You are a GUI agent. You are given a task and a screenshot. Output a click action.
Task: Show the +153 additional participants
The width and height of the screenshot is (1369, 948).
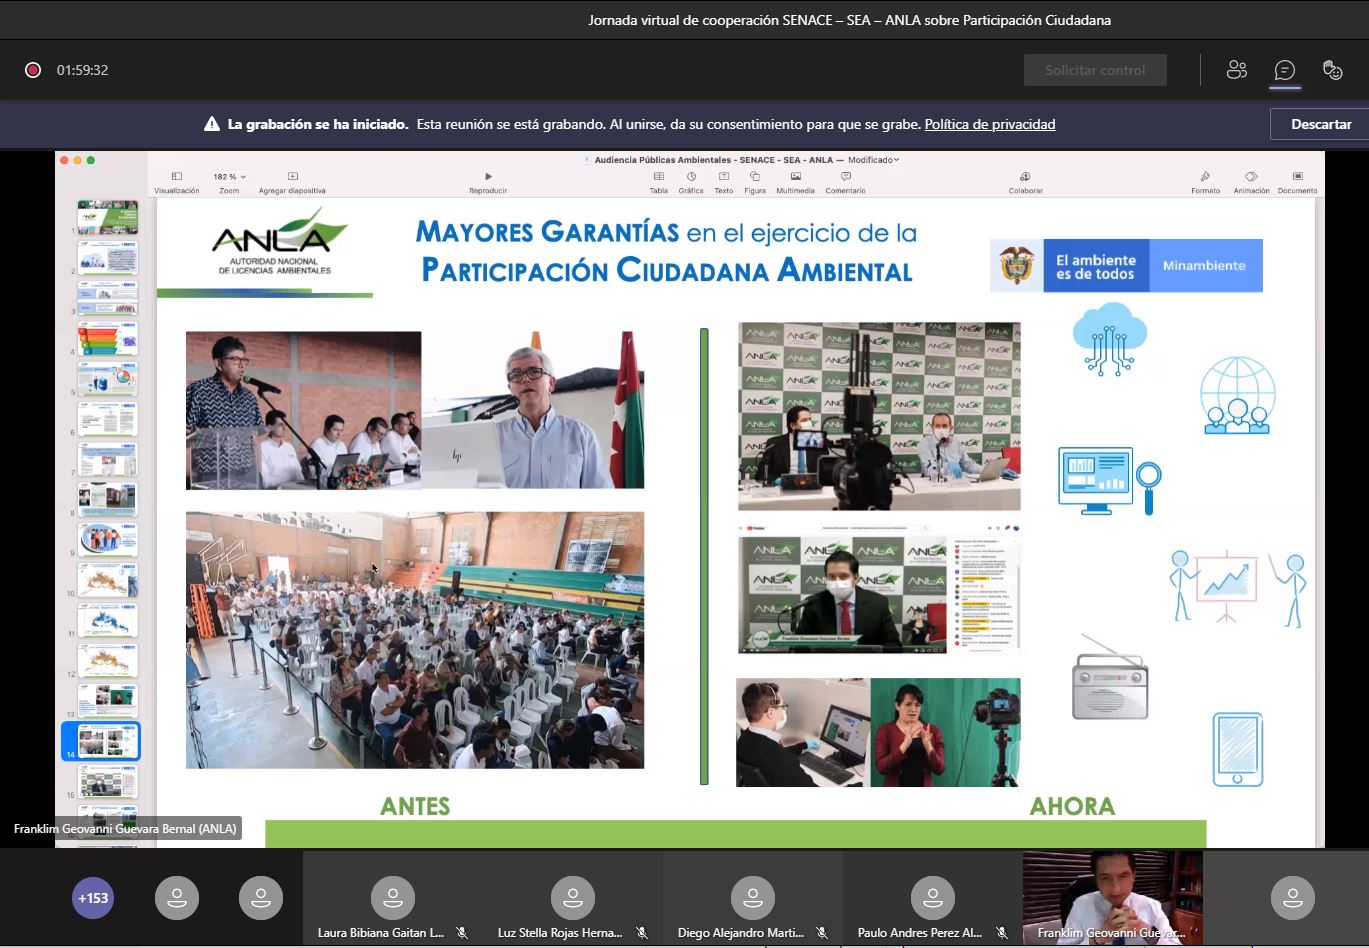click(x=93, y=898)
